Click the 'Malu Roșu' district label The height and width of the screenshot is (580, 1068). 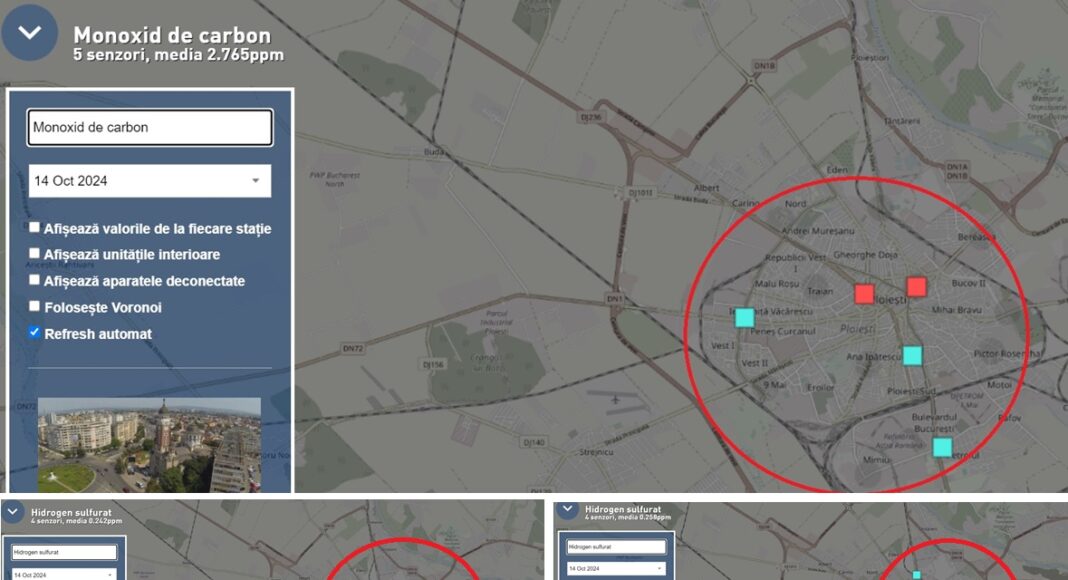(776, 283)
